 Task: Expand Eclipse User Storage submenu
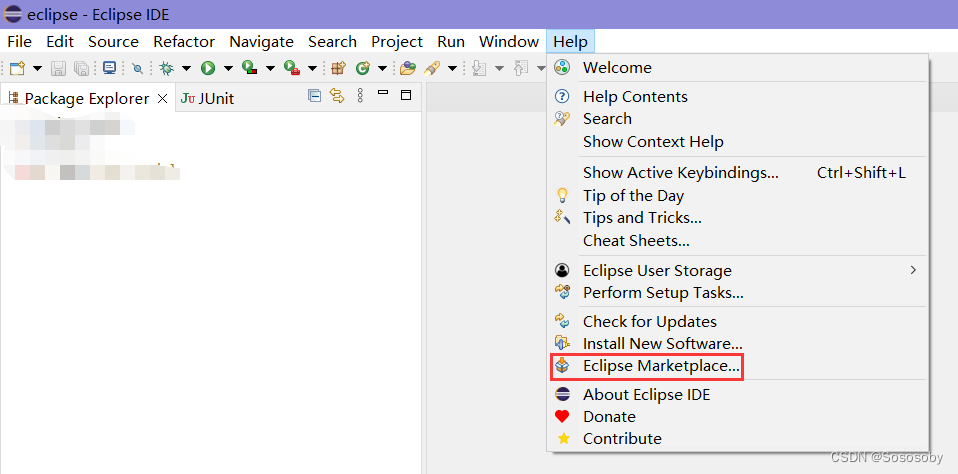[738, 270]
